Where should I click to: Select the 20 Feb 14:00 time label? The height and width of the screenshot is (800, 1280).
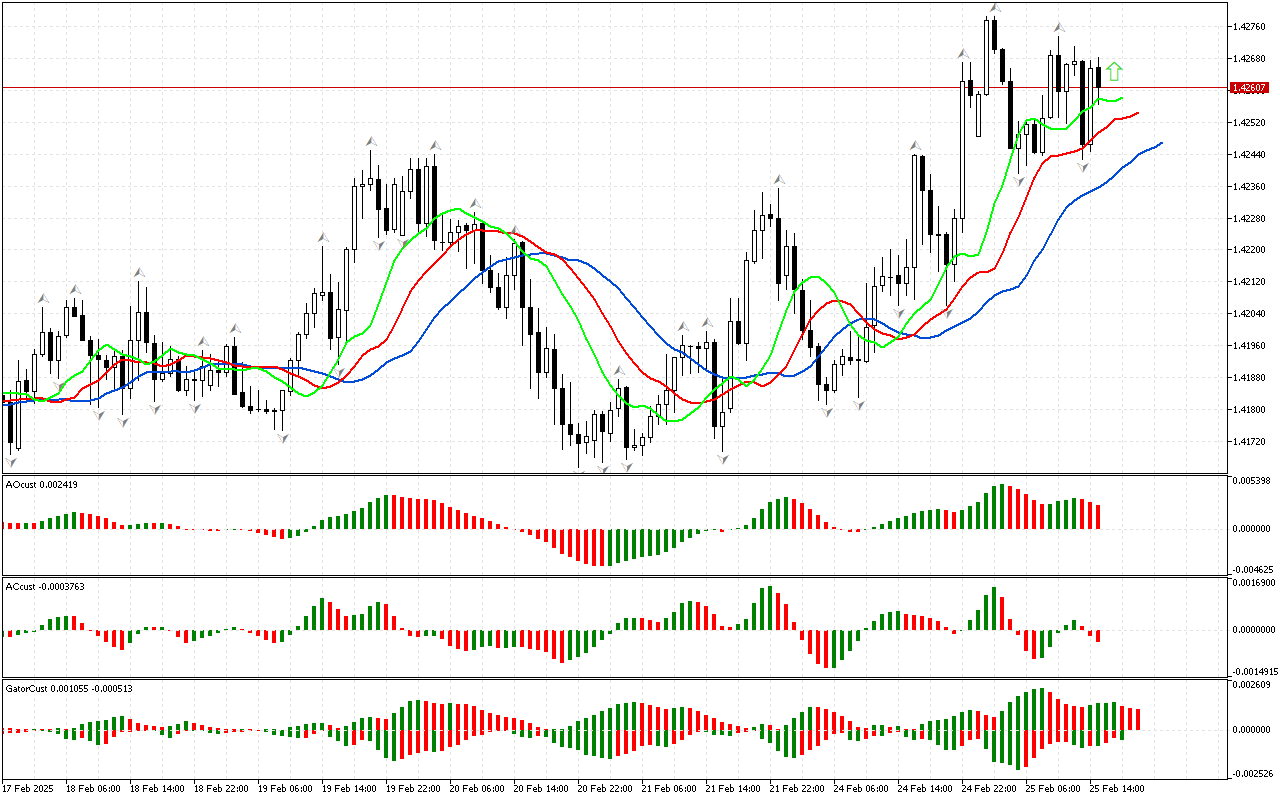[x=541, y=789]
